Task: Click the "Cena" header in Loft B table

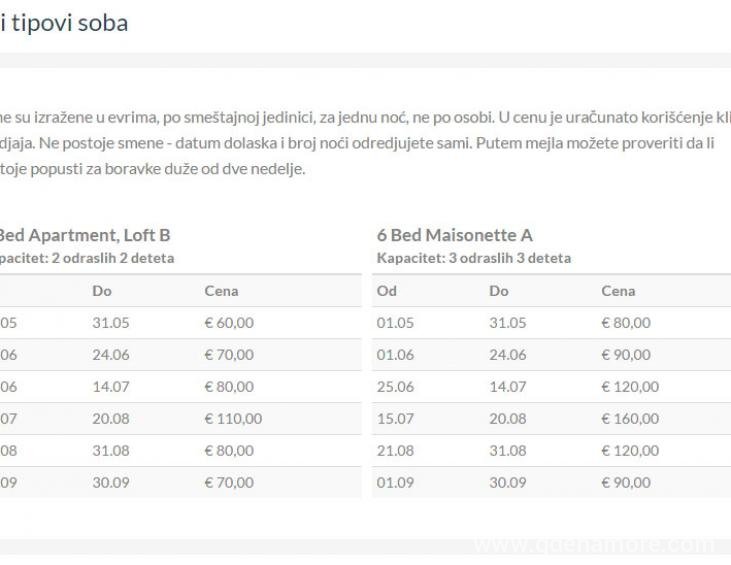Action: tap(221, 291)
